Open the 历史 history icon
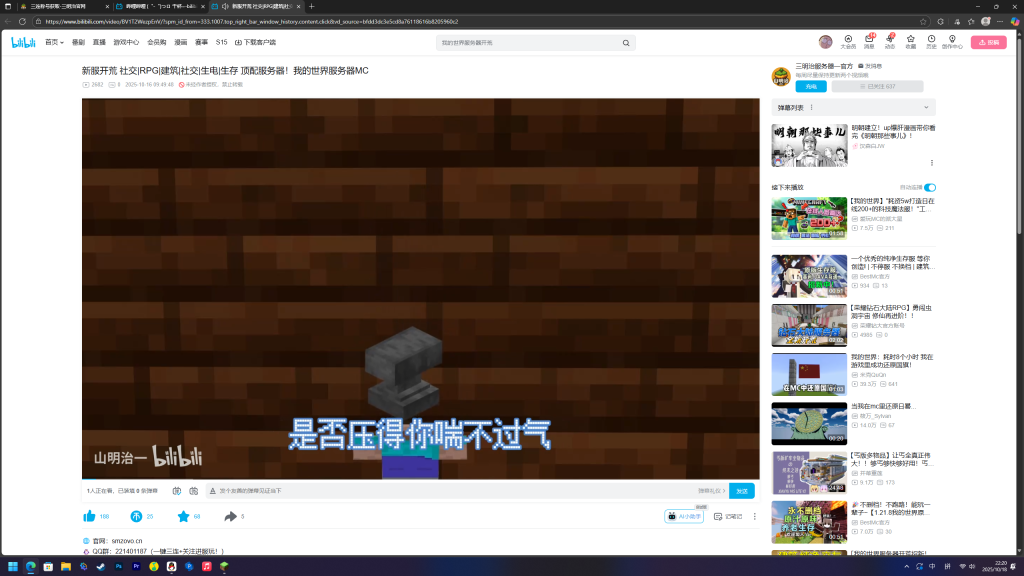This screenshot has height=576, width=1024. click(931, 42)
